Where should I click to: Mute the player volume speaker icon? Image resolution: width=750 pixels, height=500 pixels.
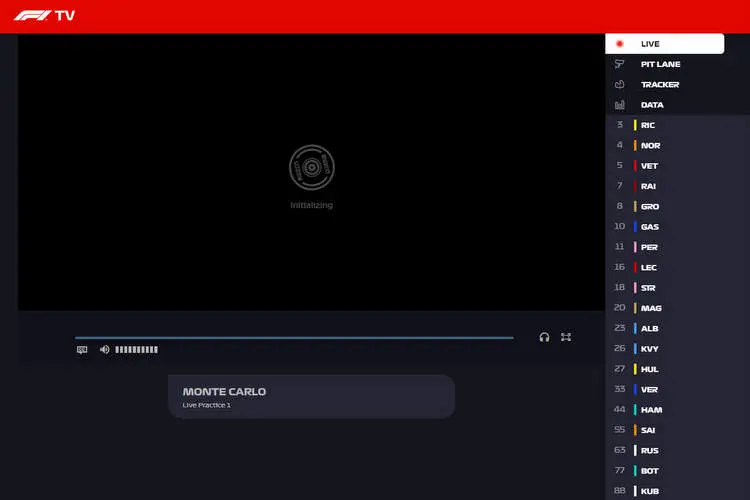104,350
